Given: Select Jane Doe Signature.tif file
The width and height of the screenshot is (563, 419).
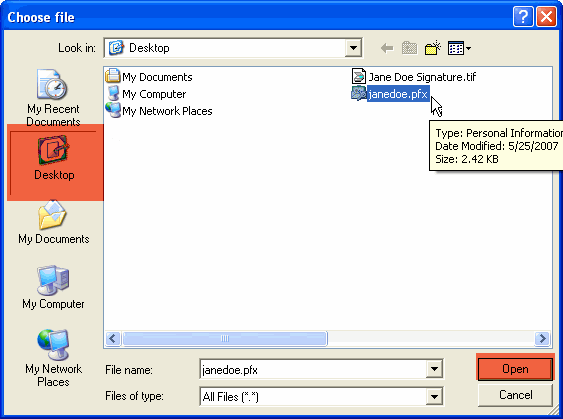Looking at the screenshot, I should [414, 77].
